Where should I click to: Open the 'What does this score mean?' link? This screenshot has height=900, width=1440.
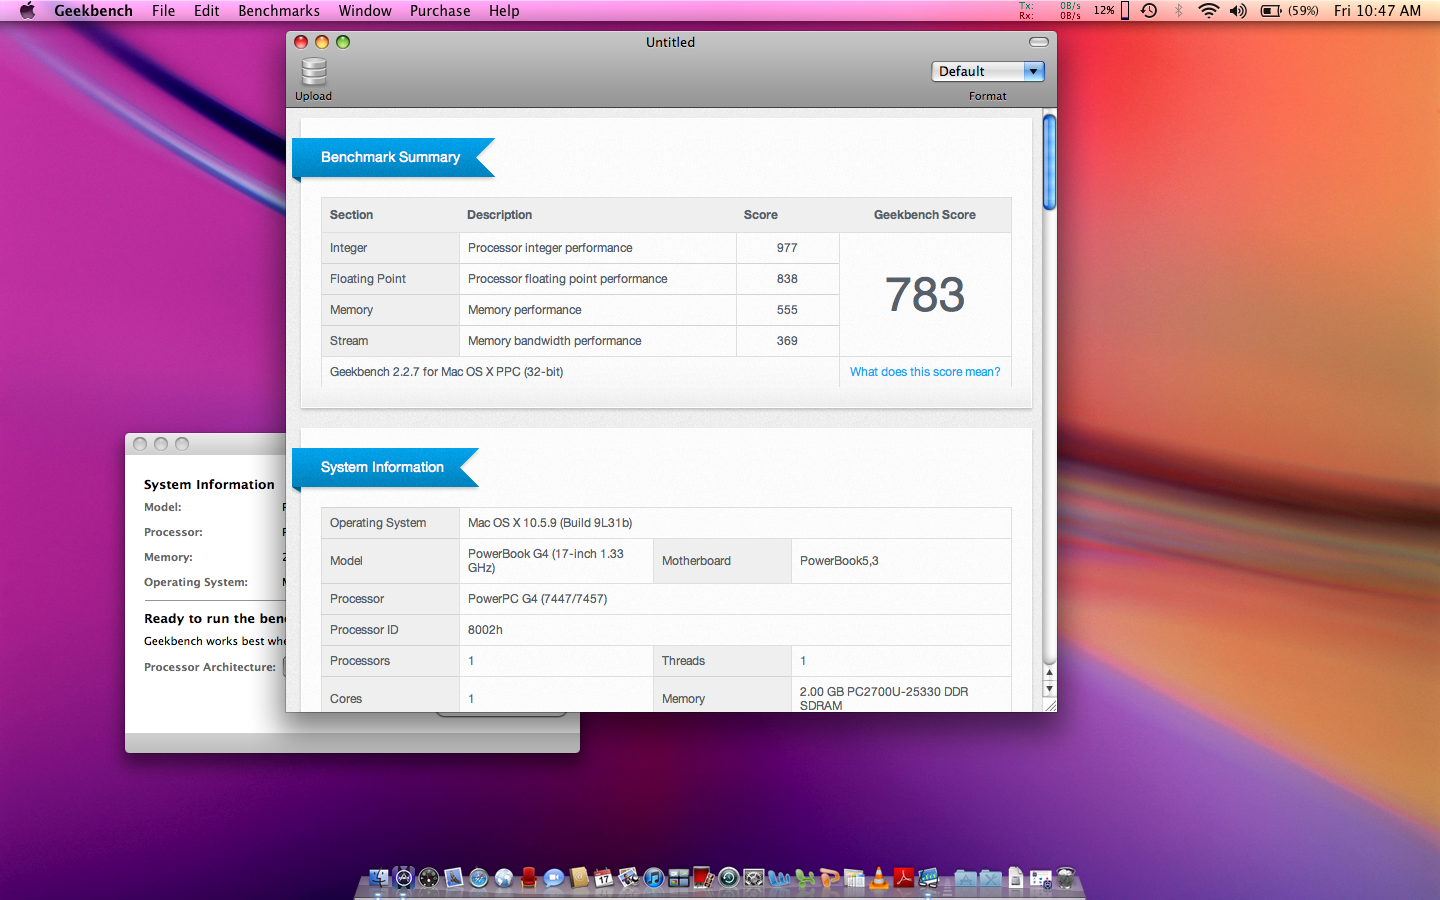tap(925, 372)
